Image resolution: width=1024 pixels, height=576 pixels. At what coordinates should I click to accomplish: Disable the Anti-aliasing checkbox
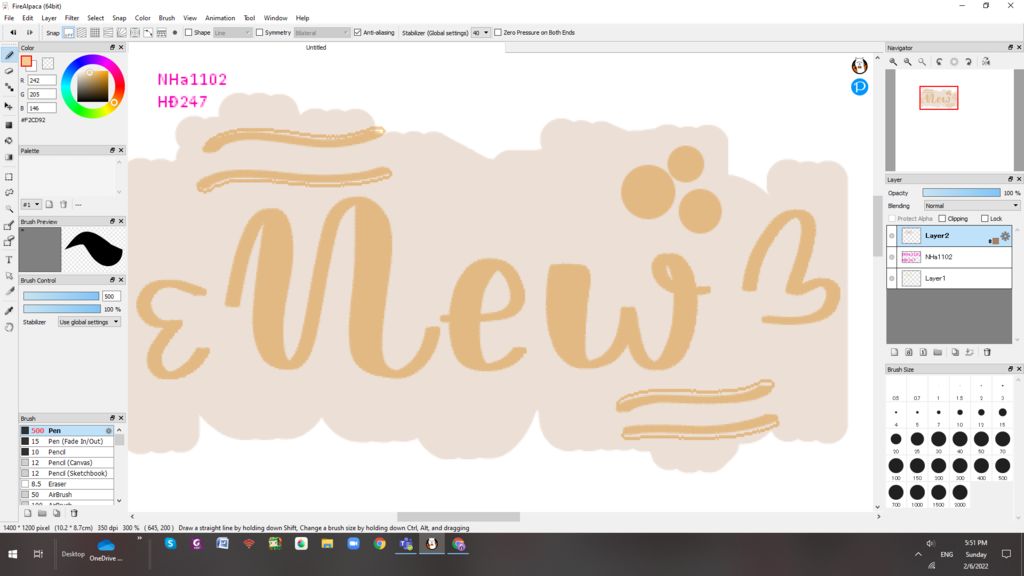pyautogui.click(x=357, y=33)
